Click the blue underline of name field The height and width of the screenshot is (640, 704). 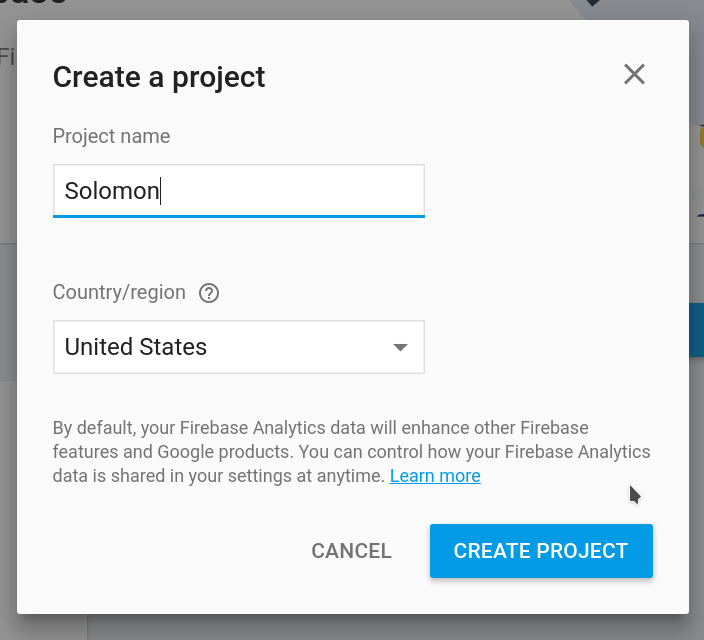[238, 215]
